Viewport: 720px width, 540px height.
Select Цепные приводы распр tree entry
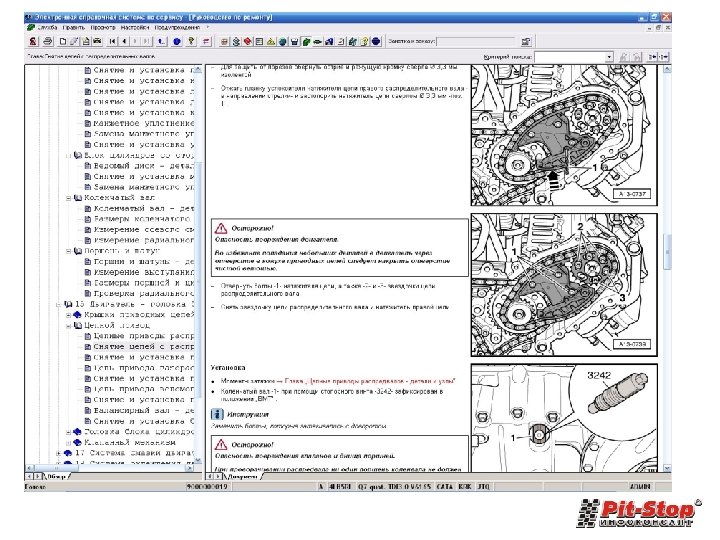[139, 336]
